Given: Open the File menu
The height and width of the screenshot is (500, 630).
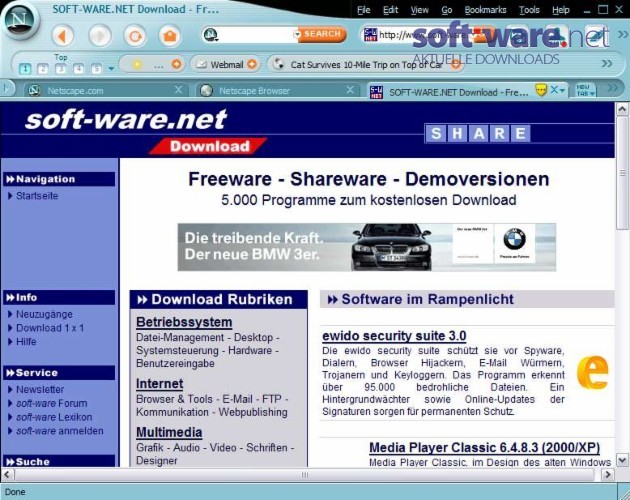Looking at the screenshot, I should click(x=364, y=10).
